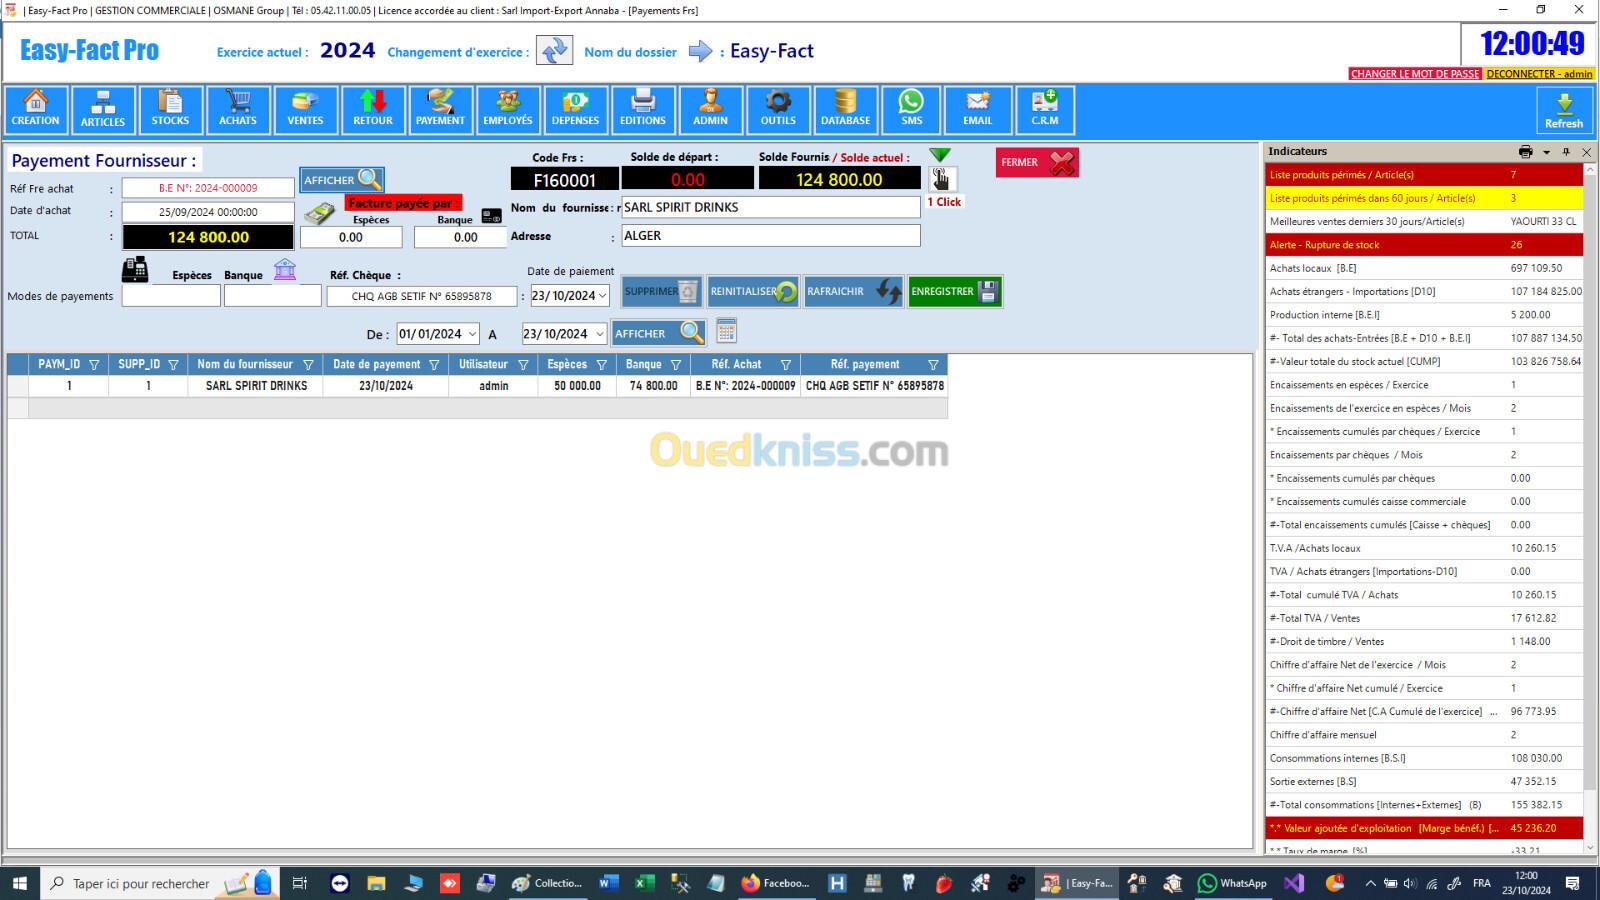Click the Réf. Chèque input field
1600x900 pixels.
click(421, 297)
